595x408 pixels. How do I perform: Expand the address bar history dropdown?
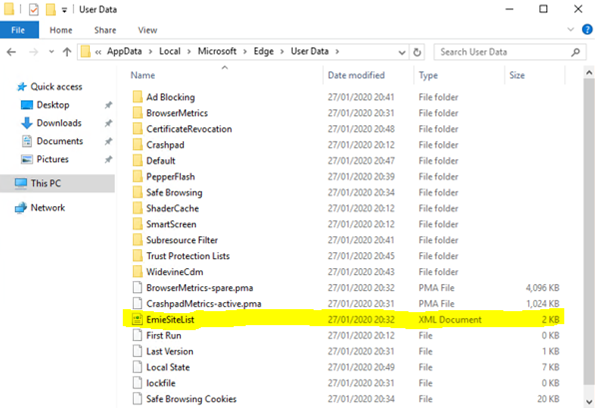coord(402,52)
